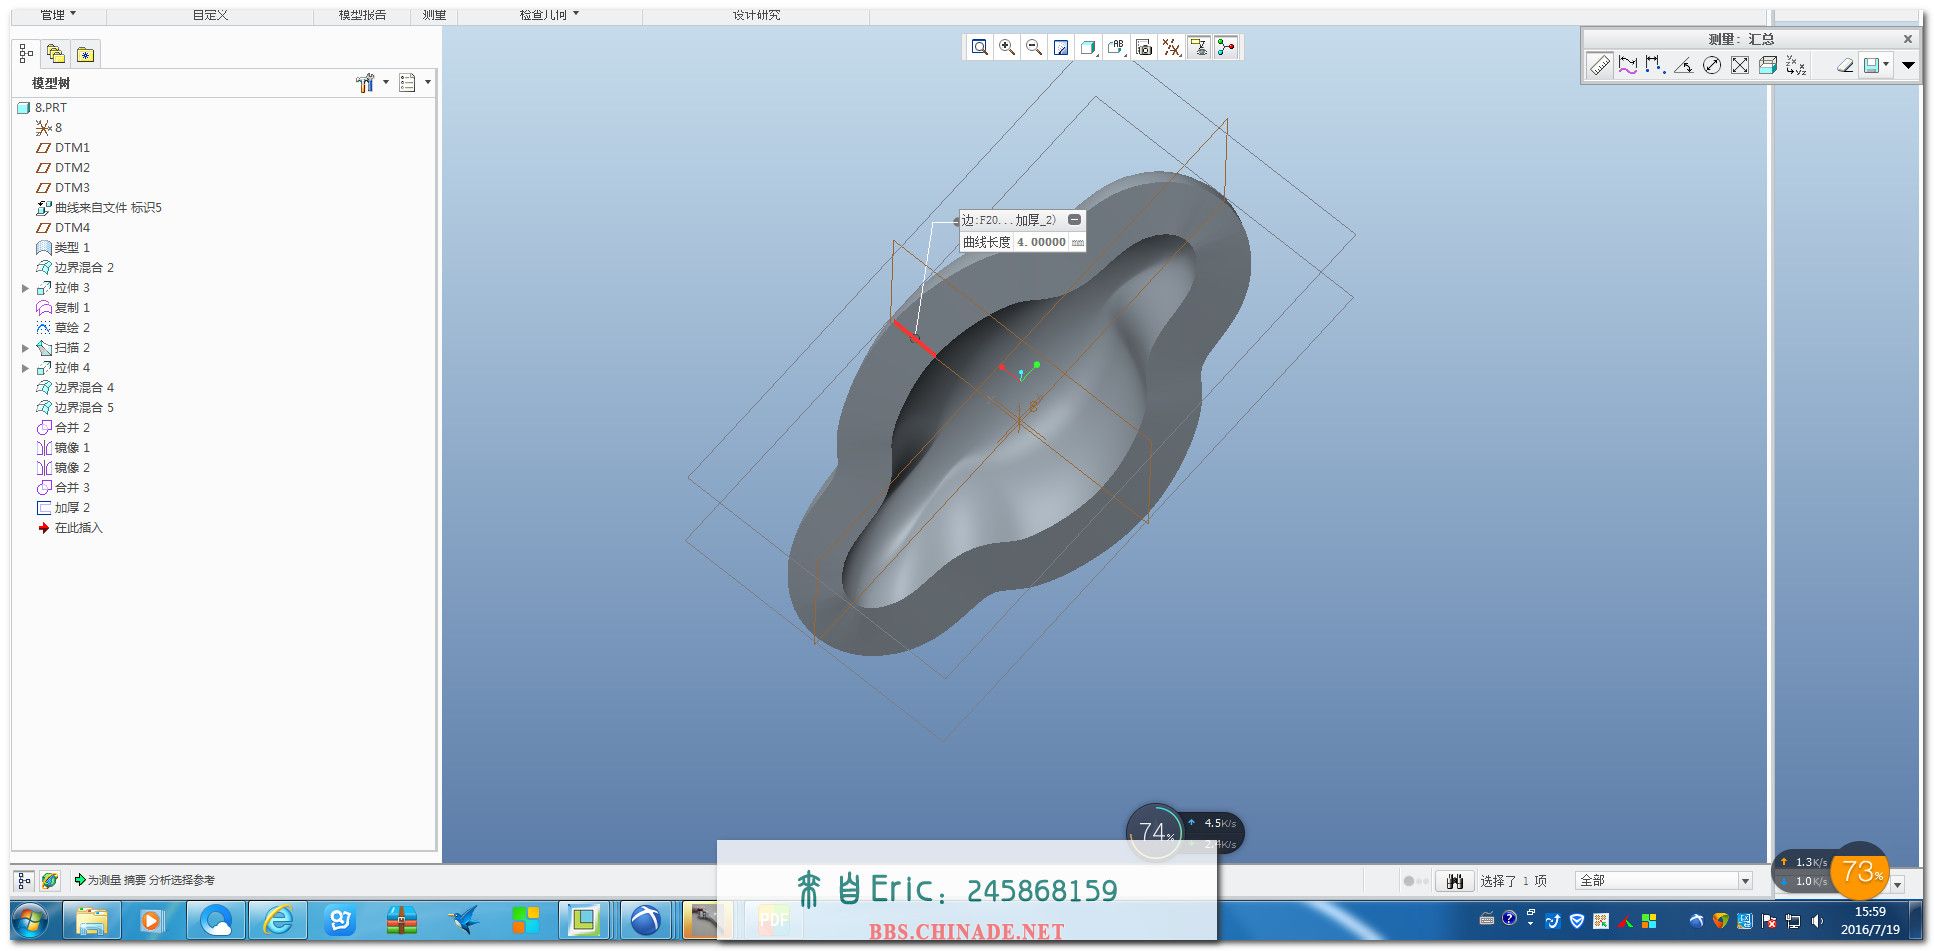Image resolution: width=1934 pixels, height=951 pixels.
Task: Open the saved views camera icon
Action: click(1144, 47)
